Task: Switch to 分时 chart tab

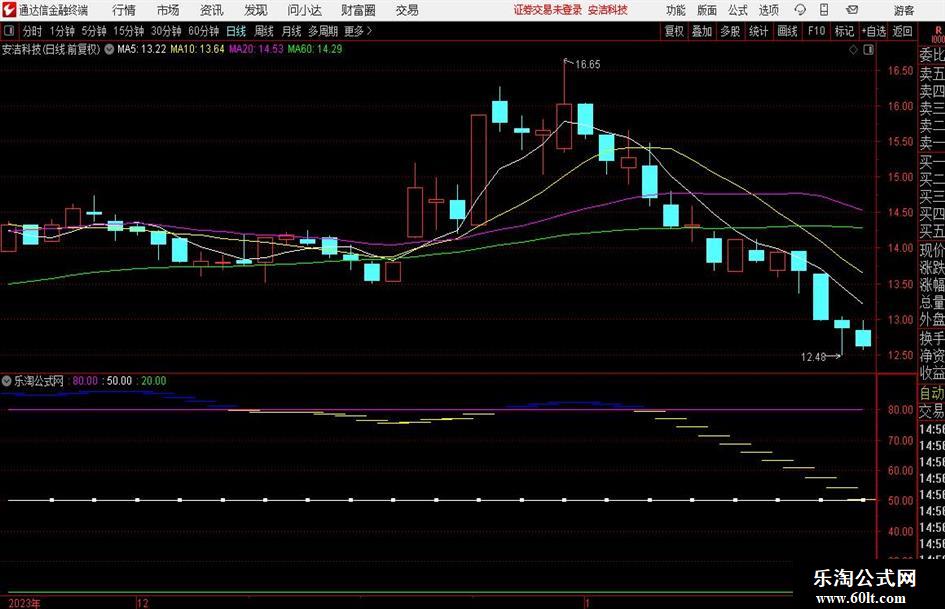Action: [x=33, y=31]
